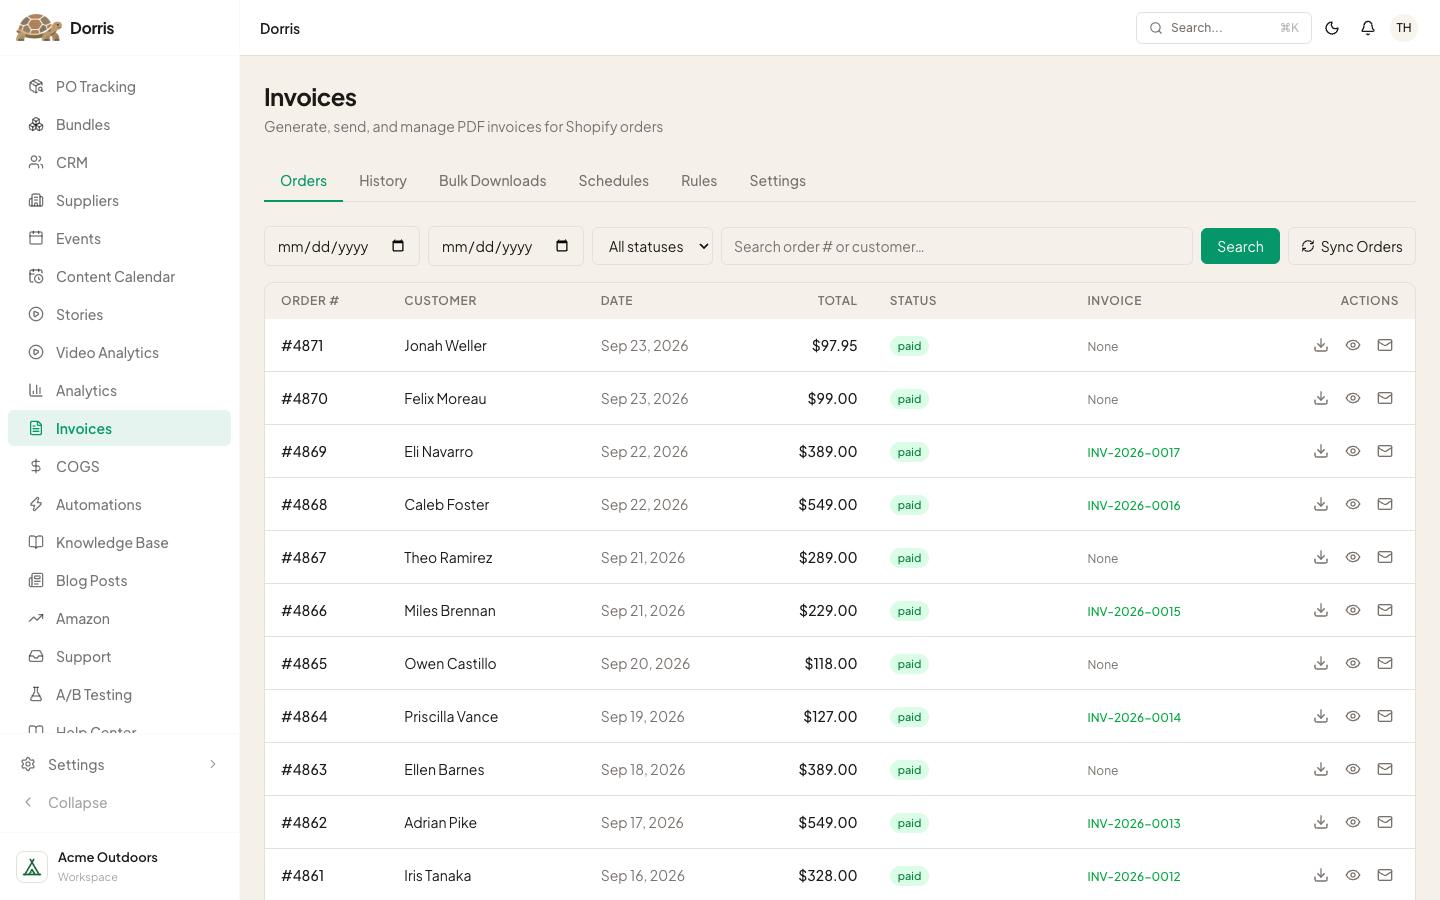Screen dimensions: 1440x900
Task: Focus the order or customer search field
Action: [x=957, y=246]
